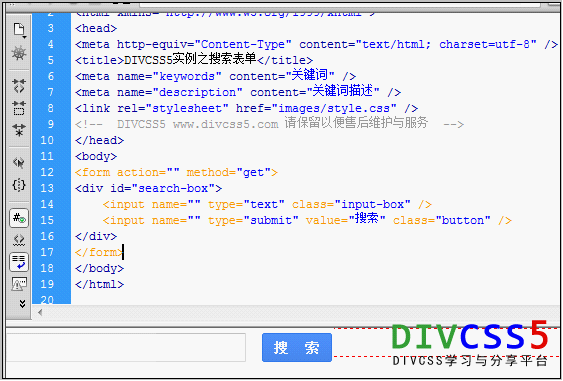The height and width of the screenshot is (381, 563).
Task: Expand all collapsed code with asterisk icon
Action: coord(19,130)
